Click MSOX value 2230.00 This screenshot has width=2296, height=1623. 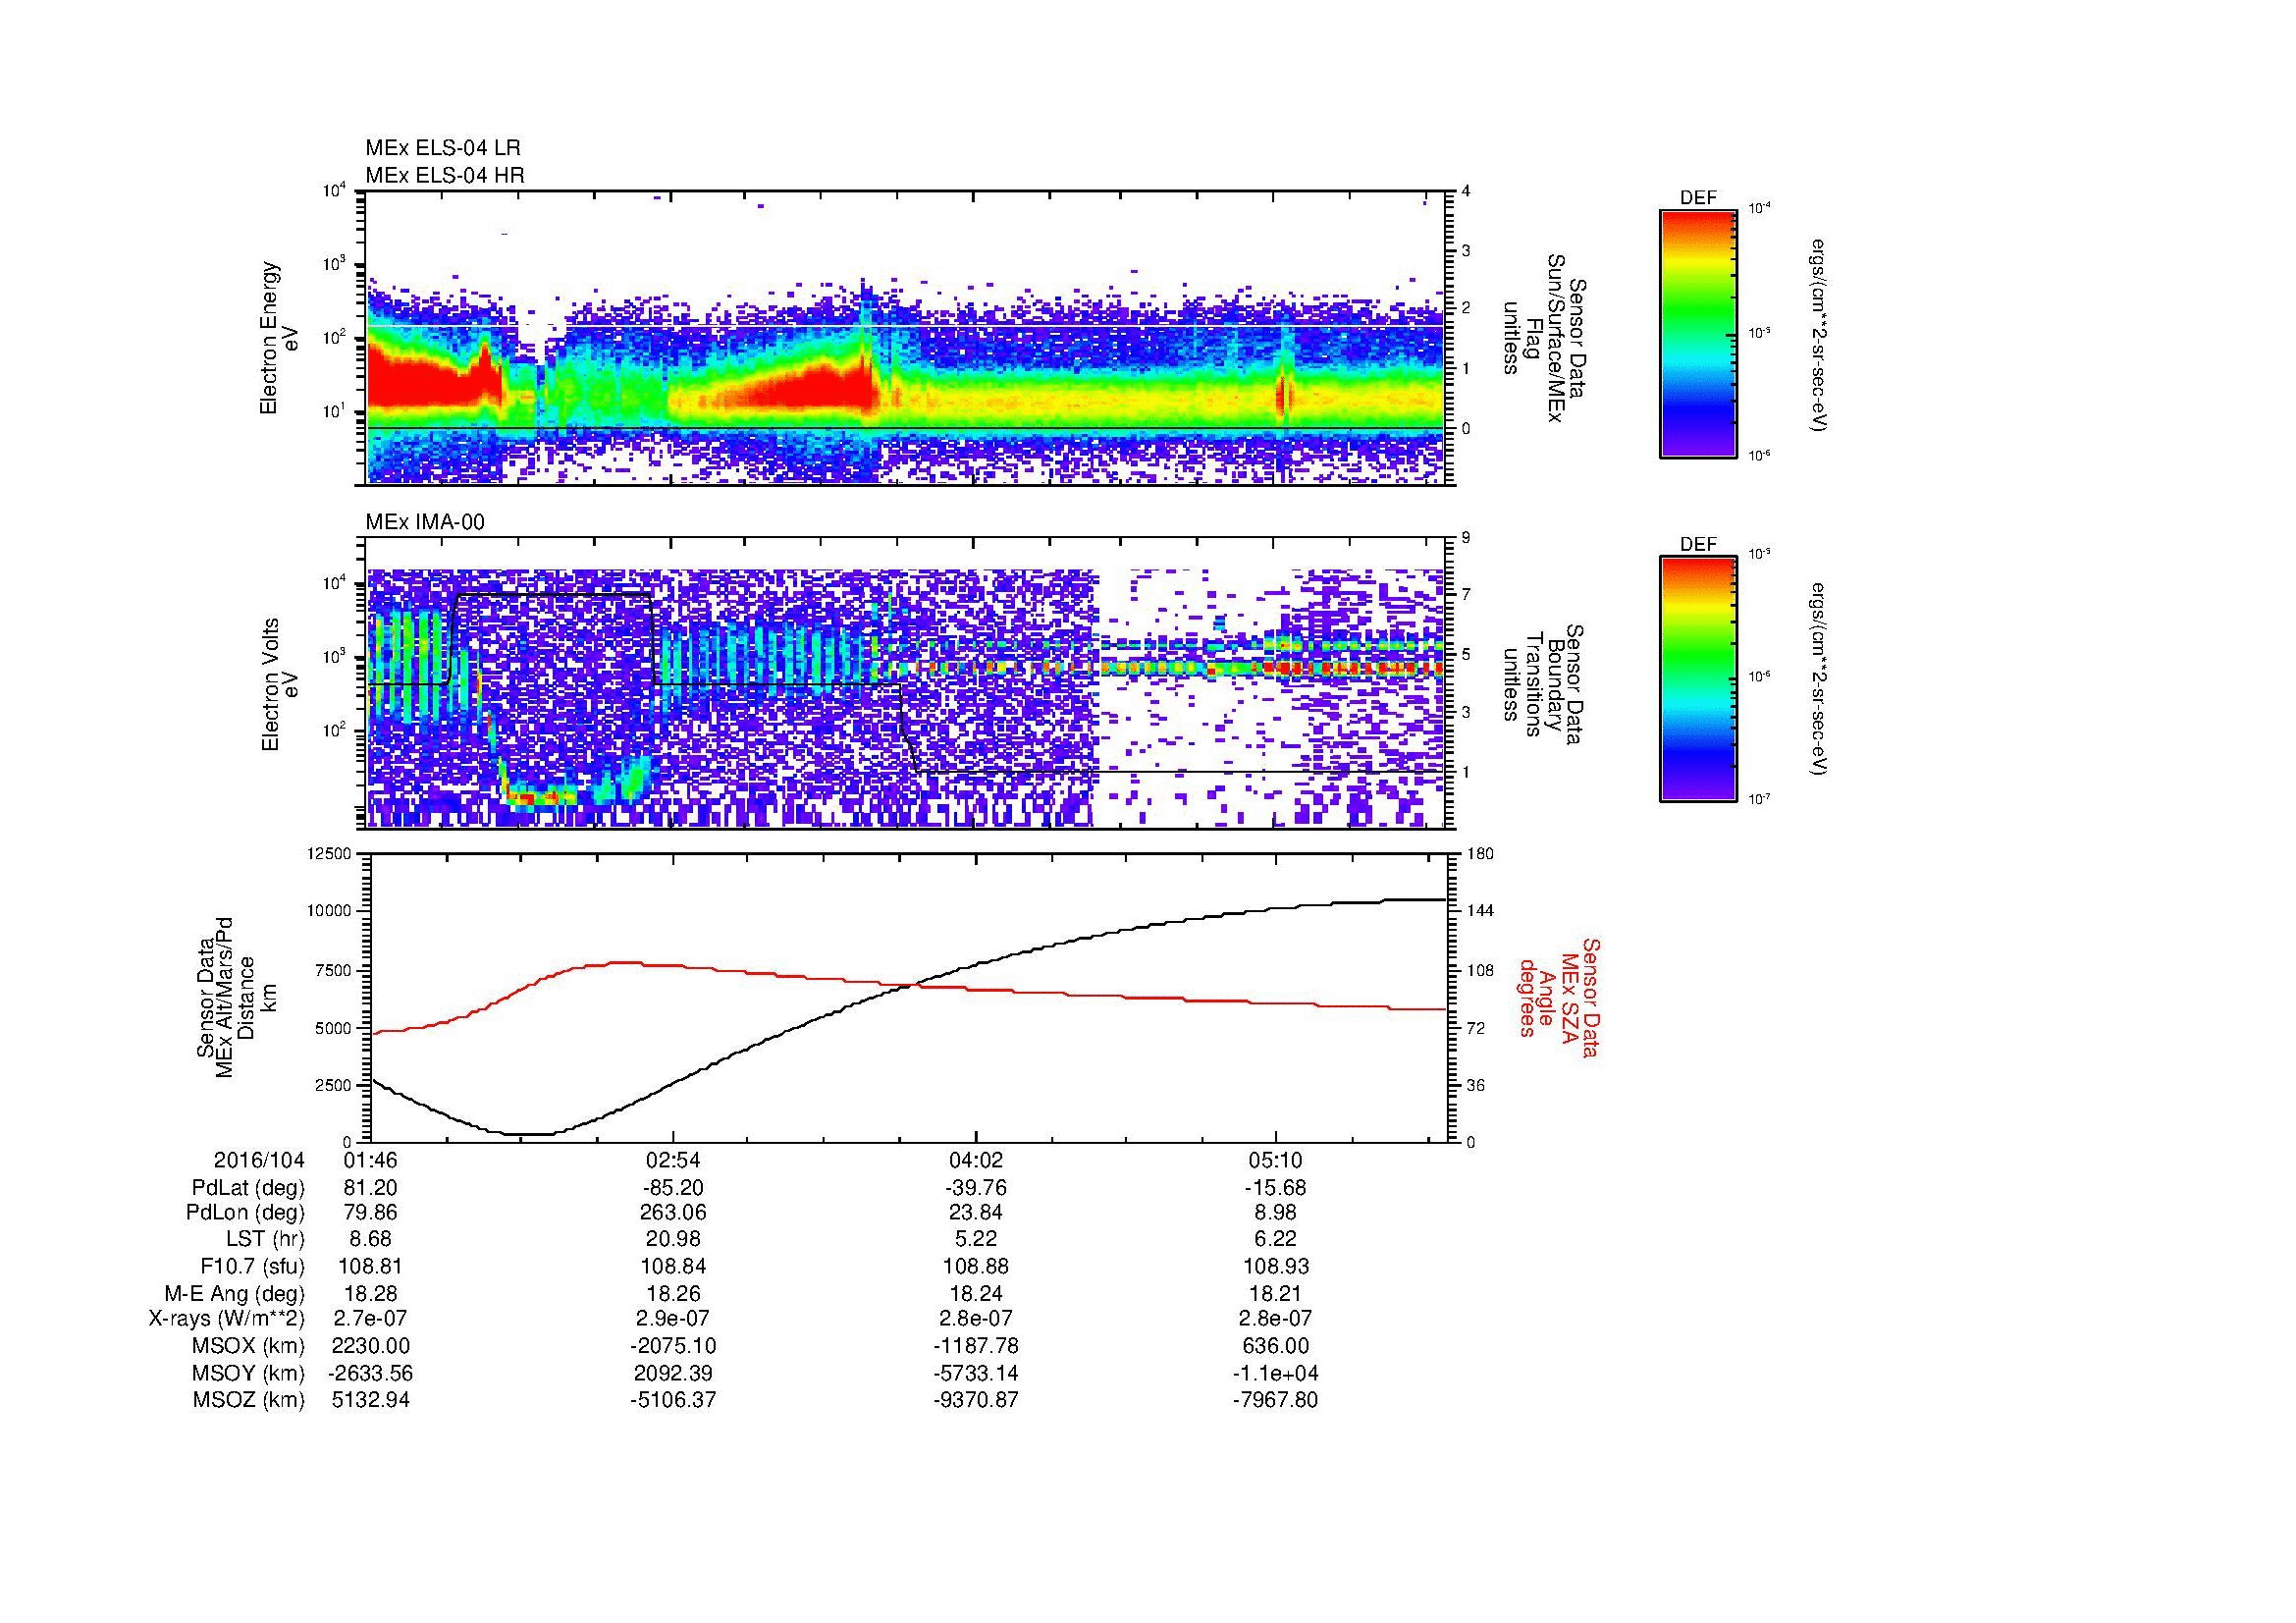pos(370,1347)
